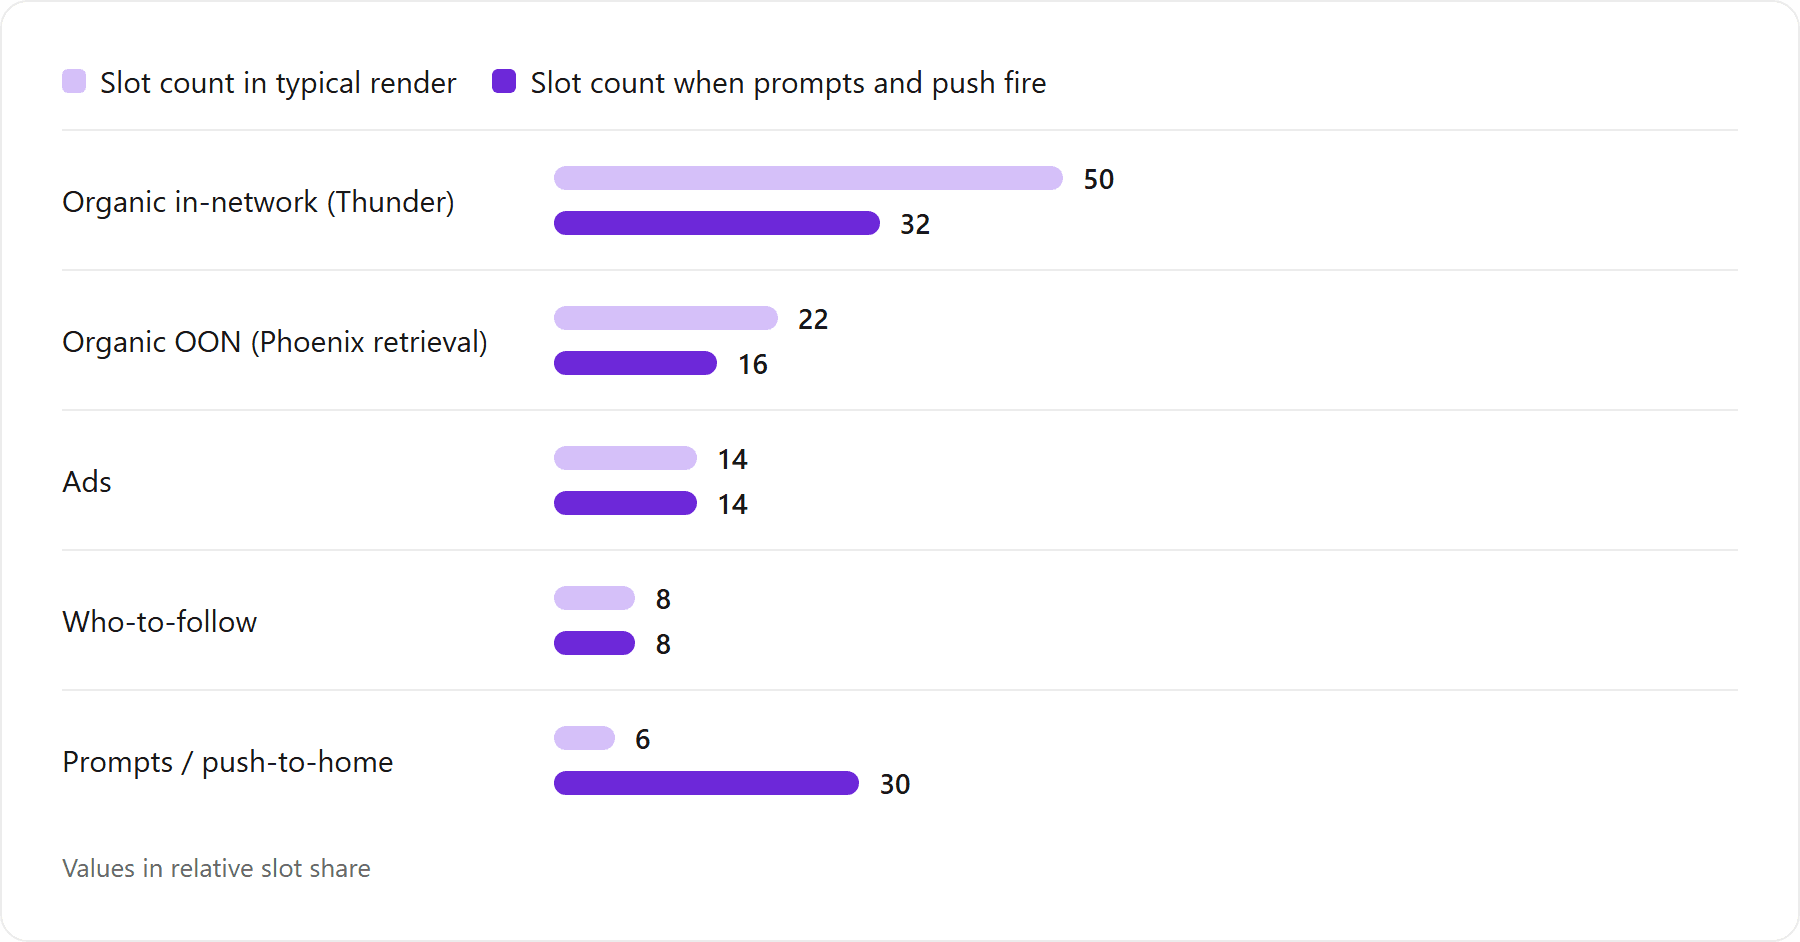Screen dimensions: 1800x942
Task: Click the 'Values in relative slot share' footnote
Action: point(216,868)
